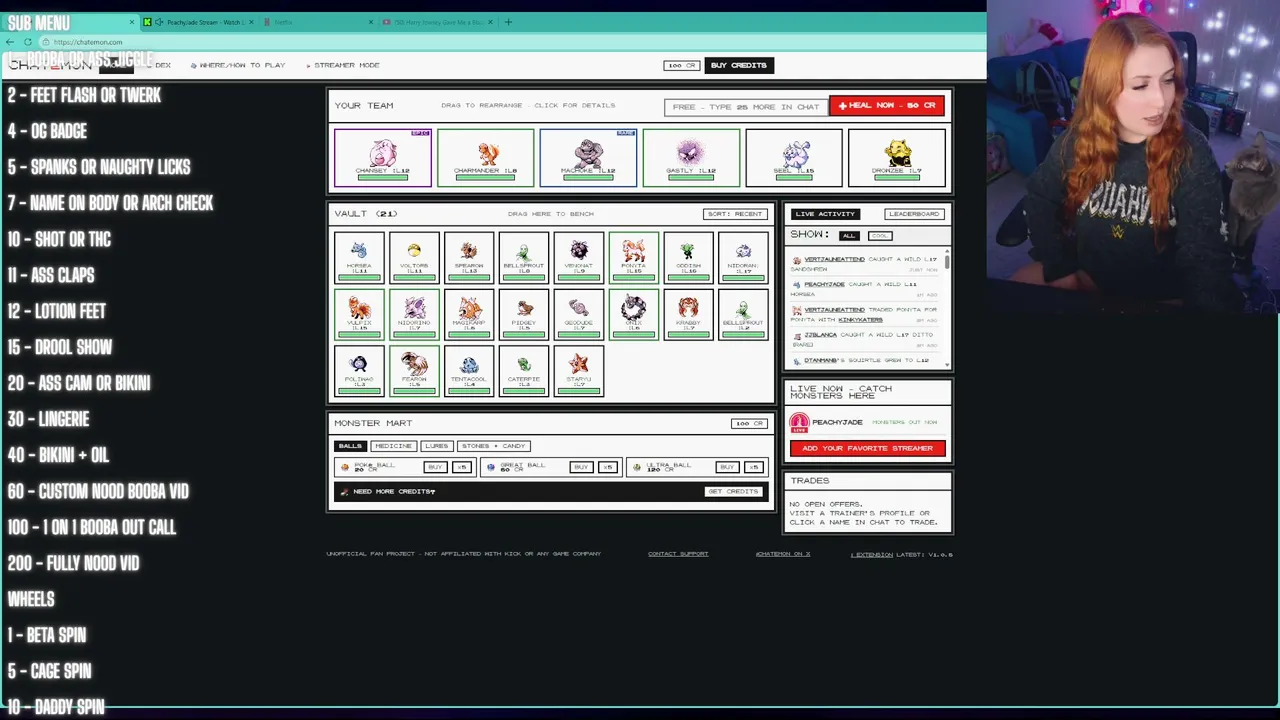Click the live activity feed scrollbar
This screenshot has height=720, width=1280.
946,262
